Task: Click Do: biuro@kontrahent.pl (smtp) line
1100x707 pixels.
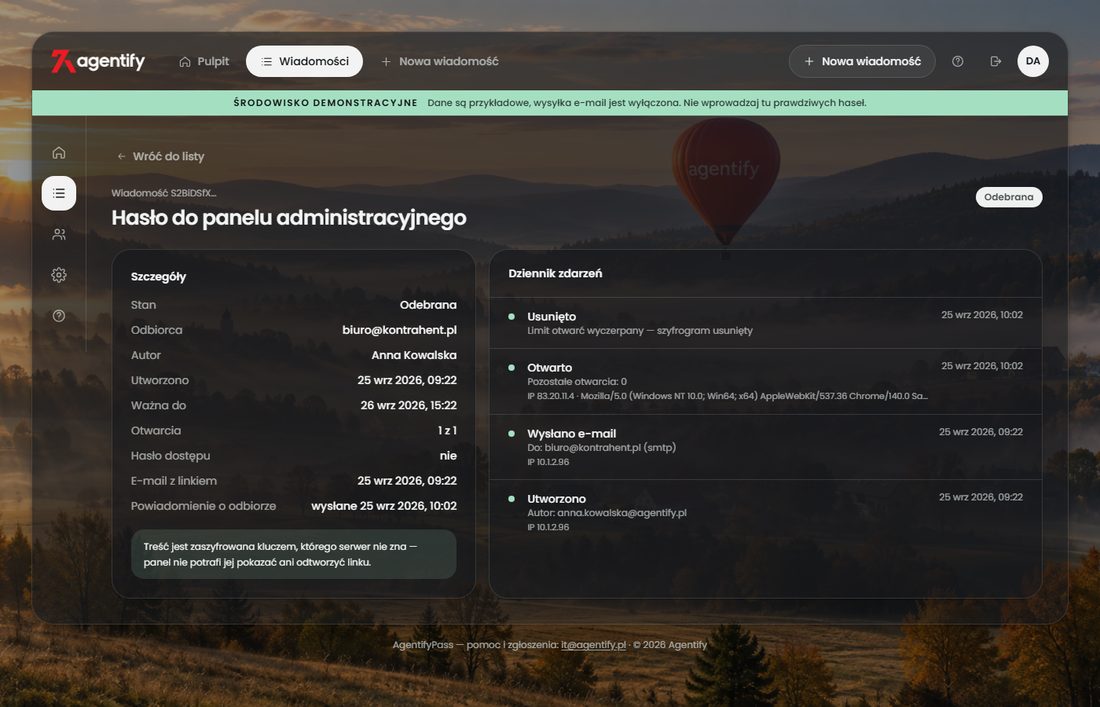Action: pyautogui.click(x=601, y=447)
